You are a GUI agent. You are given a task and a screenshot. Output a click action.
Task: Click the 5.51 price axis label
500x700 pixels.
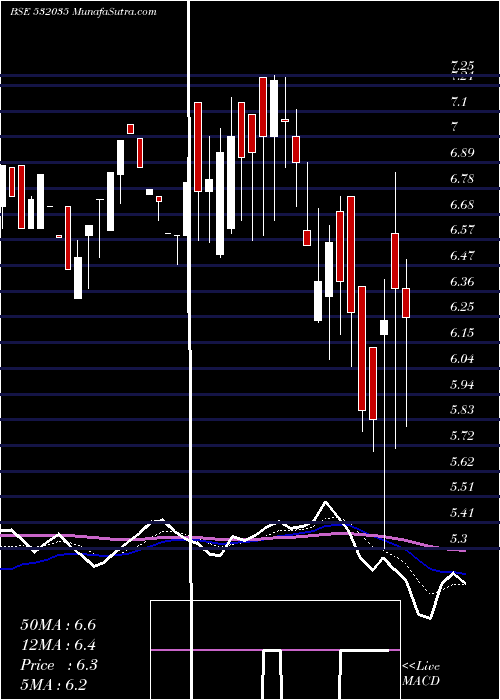(462, 486)
